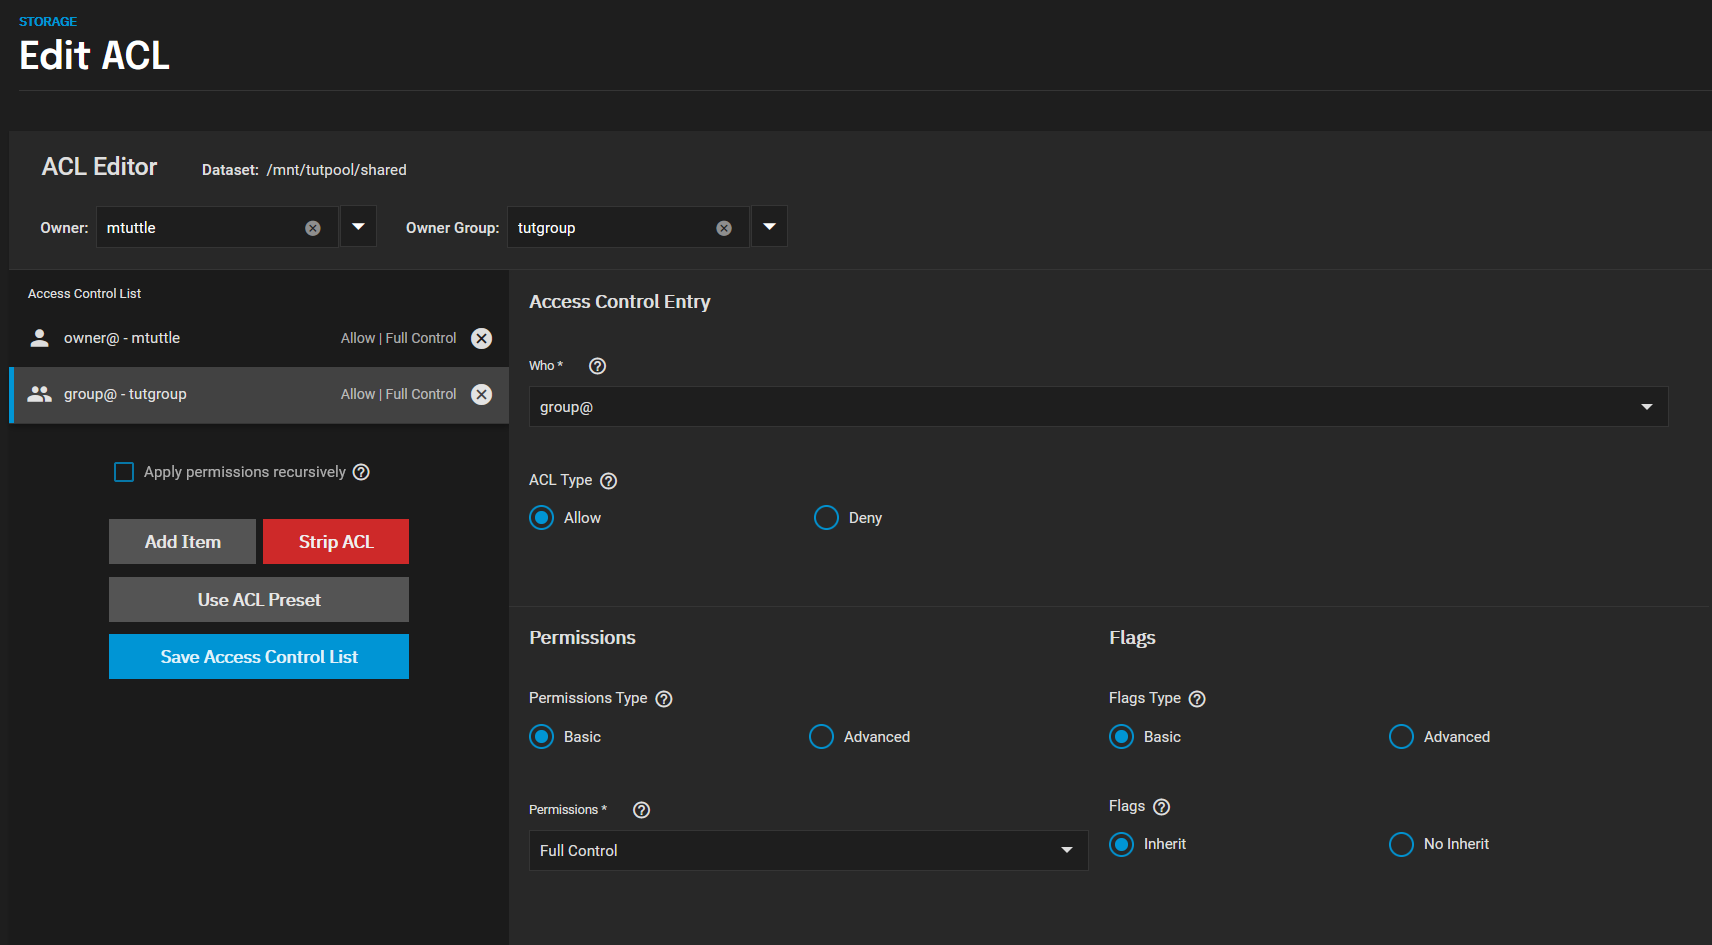Open help next to ACL Type
Viewport: 1712px width, 945px height.
[x=608, y=481]
